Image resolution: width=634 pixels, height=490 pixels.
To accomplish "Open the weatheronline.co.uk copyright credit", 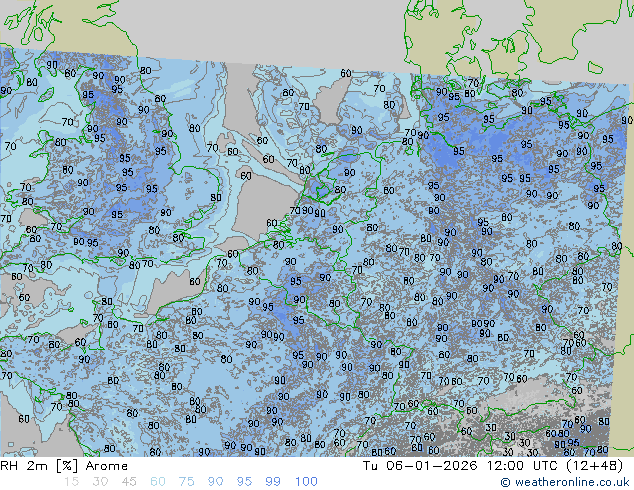I will click(565, 482).
